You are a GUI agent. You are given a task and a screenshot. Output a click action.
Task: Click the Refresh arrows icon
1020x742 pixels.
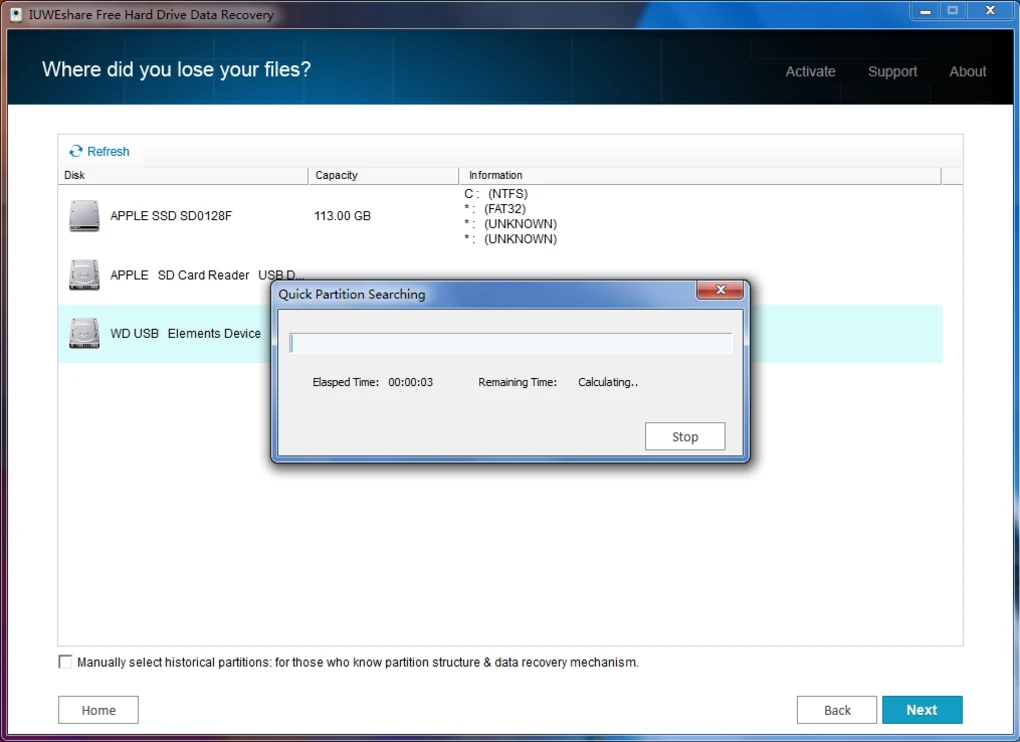point(76,152)
